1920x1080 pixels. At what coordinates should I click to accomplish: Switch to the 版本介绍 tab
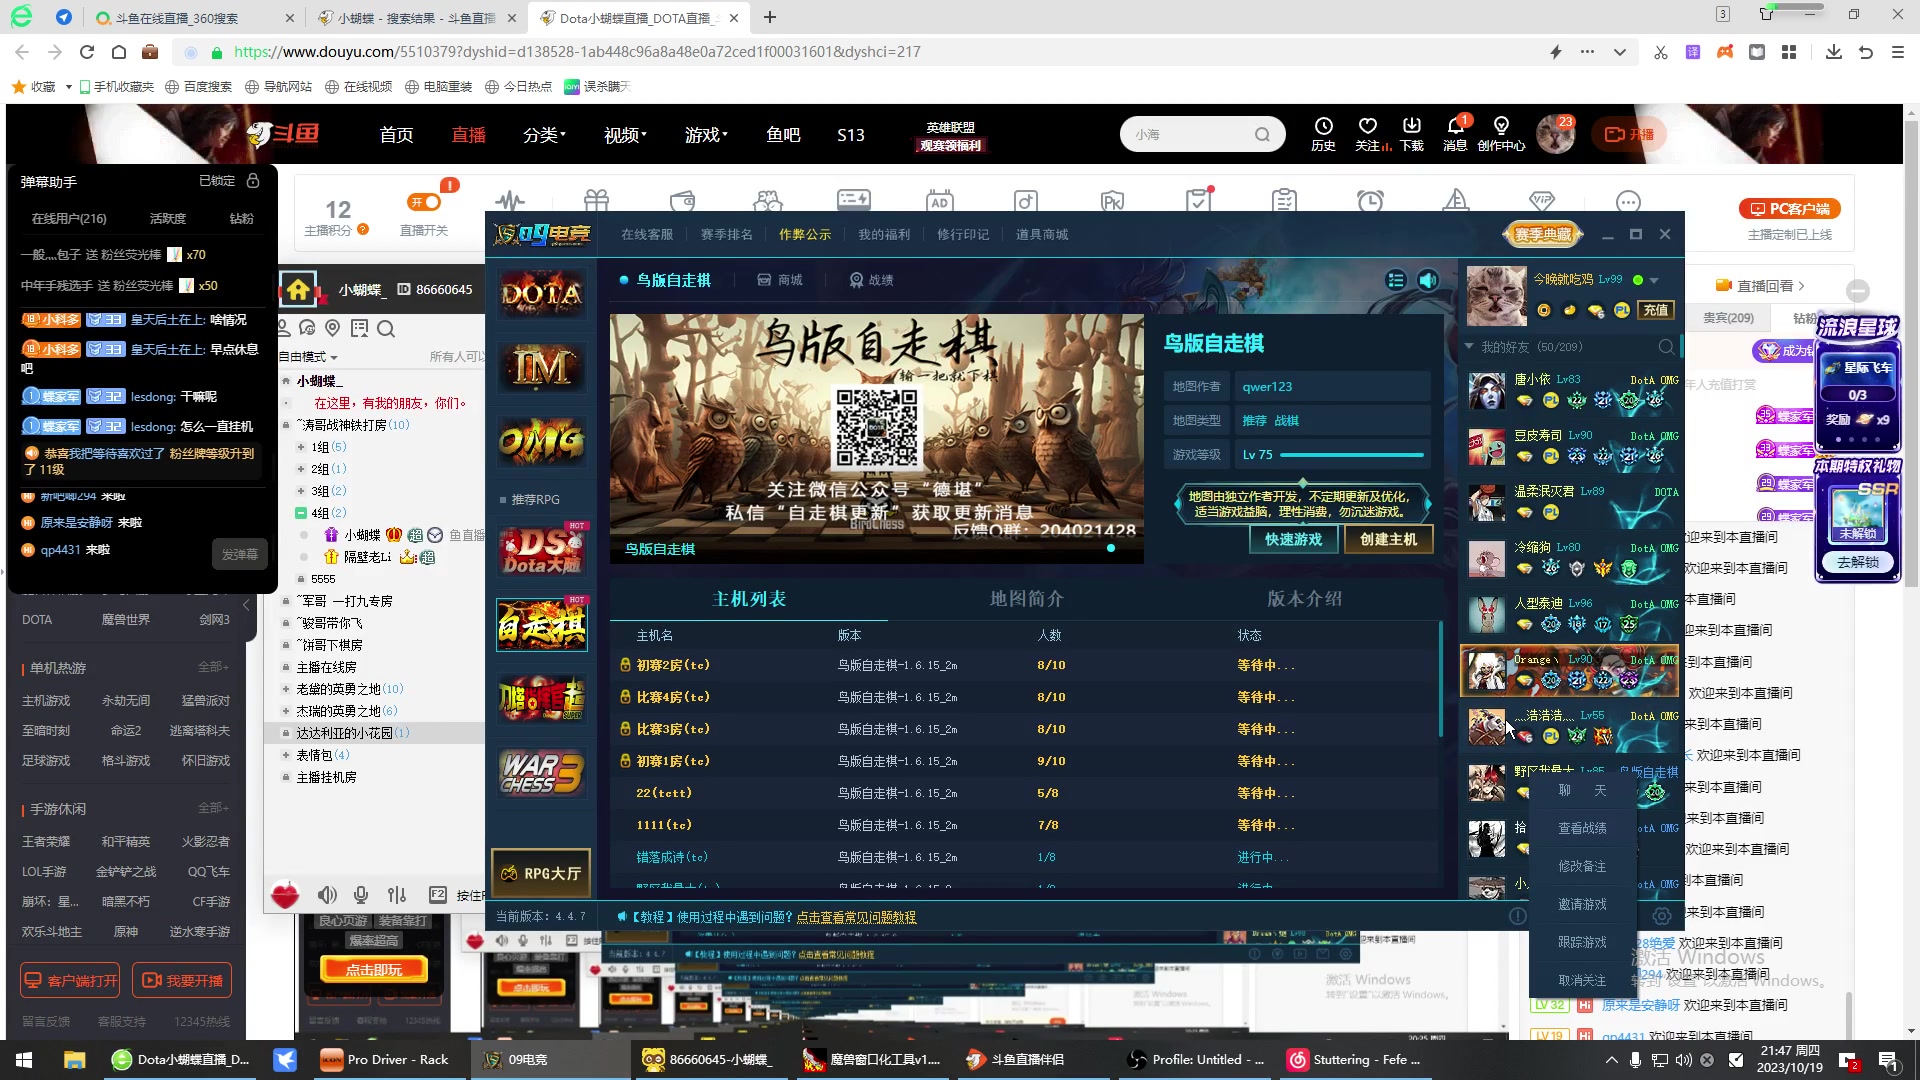[x=1304, y=599]
